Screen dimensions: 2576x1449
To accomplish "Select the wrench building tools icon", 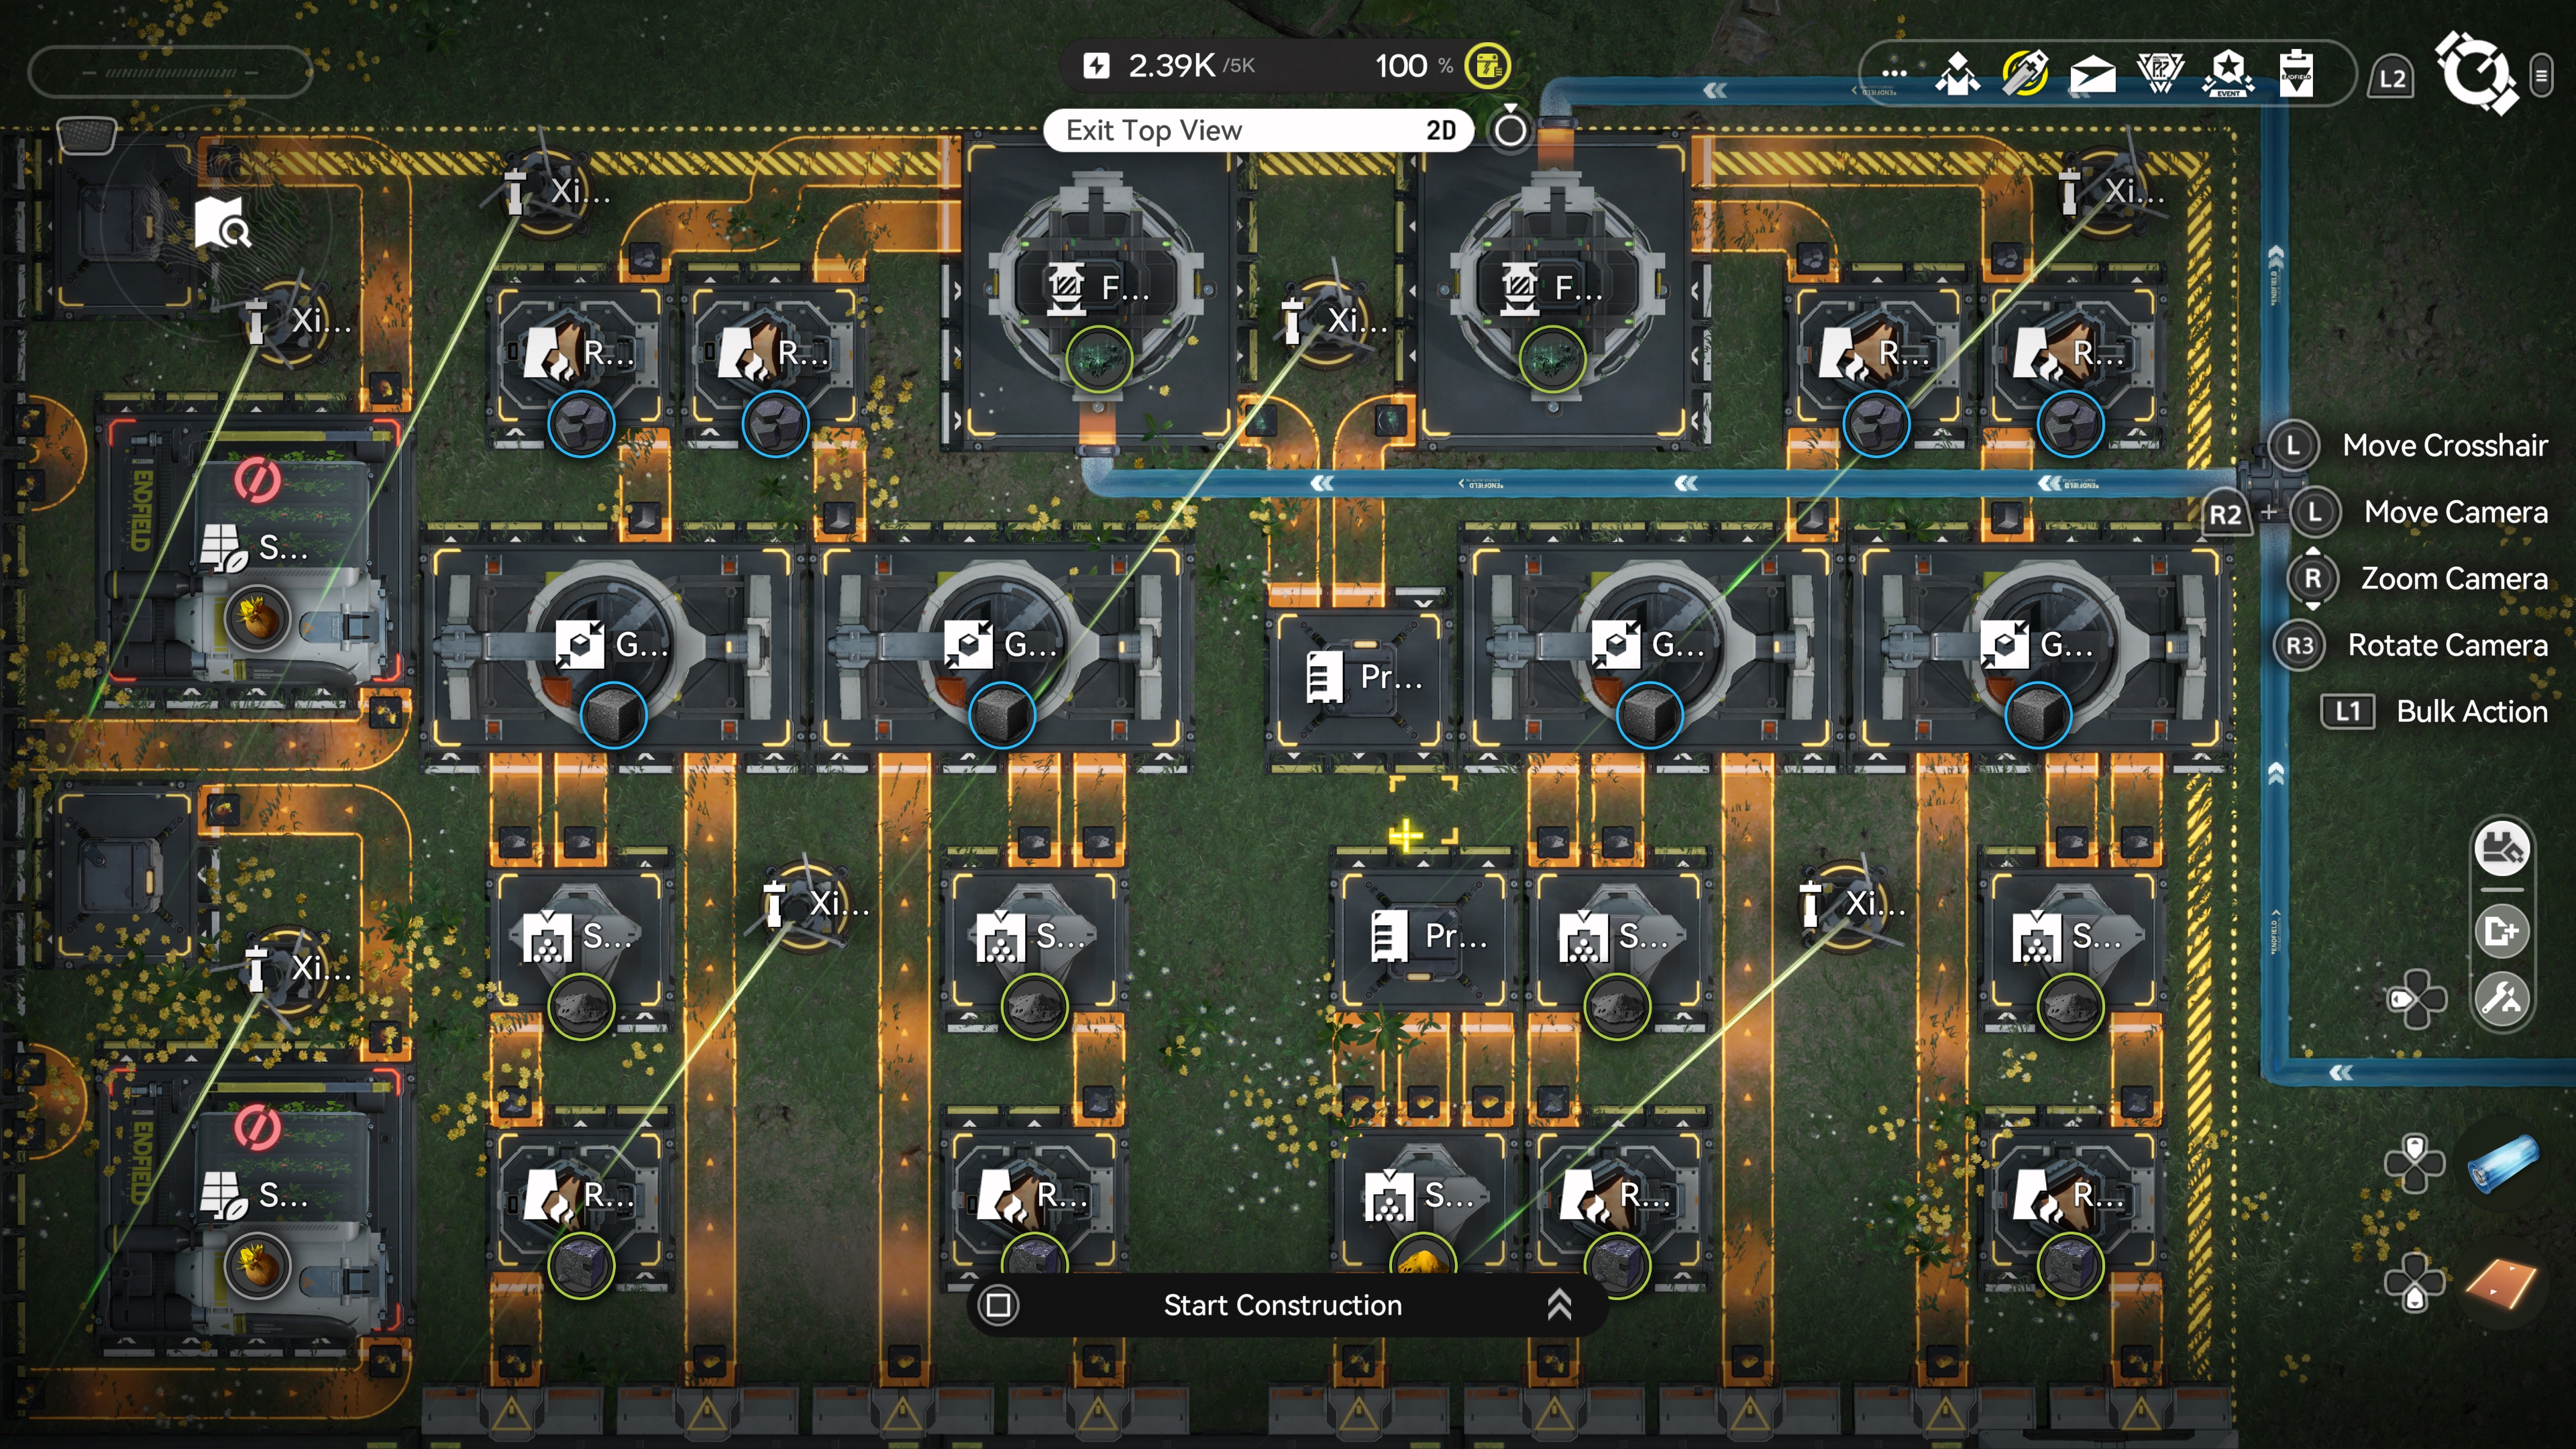I will 2502,999.
